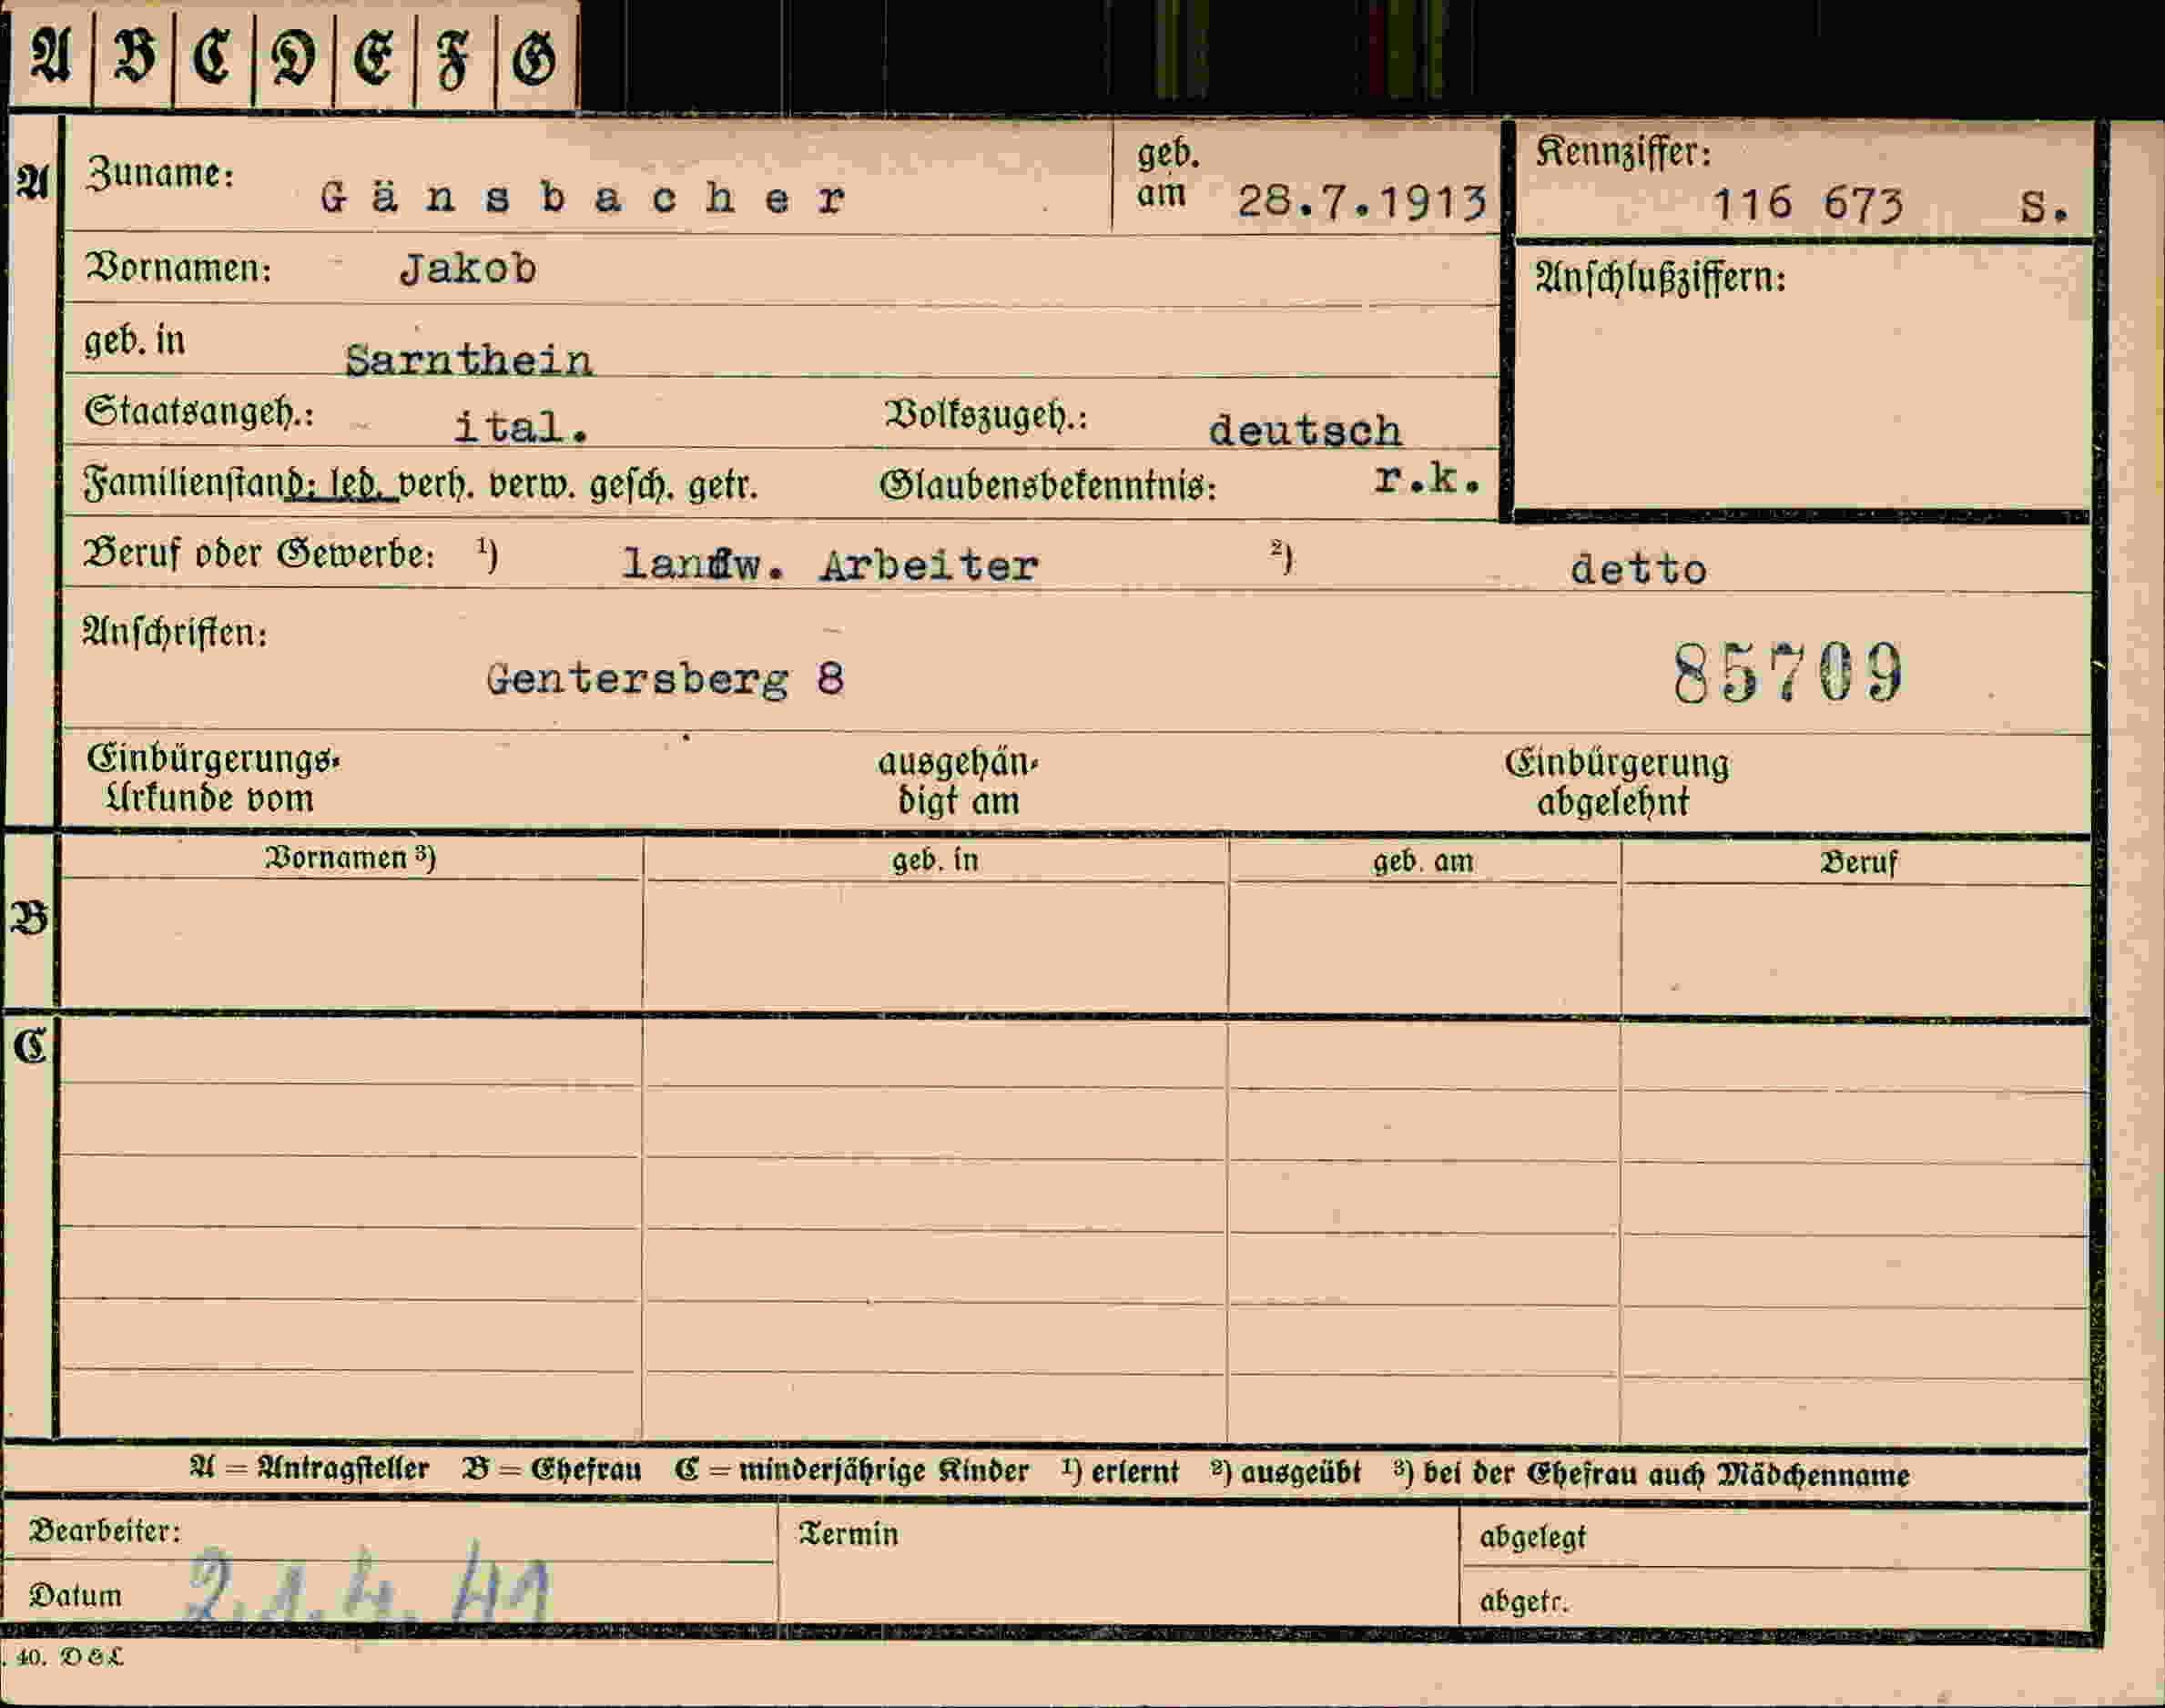Click the 'Einbürgerungs-Urkunde vom' label

(212, 778)
